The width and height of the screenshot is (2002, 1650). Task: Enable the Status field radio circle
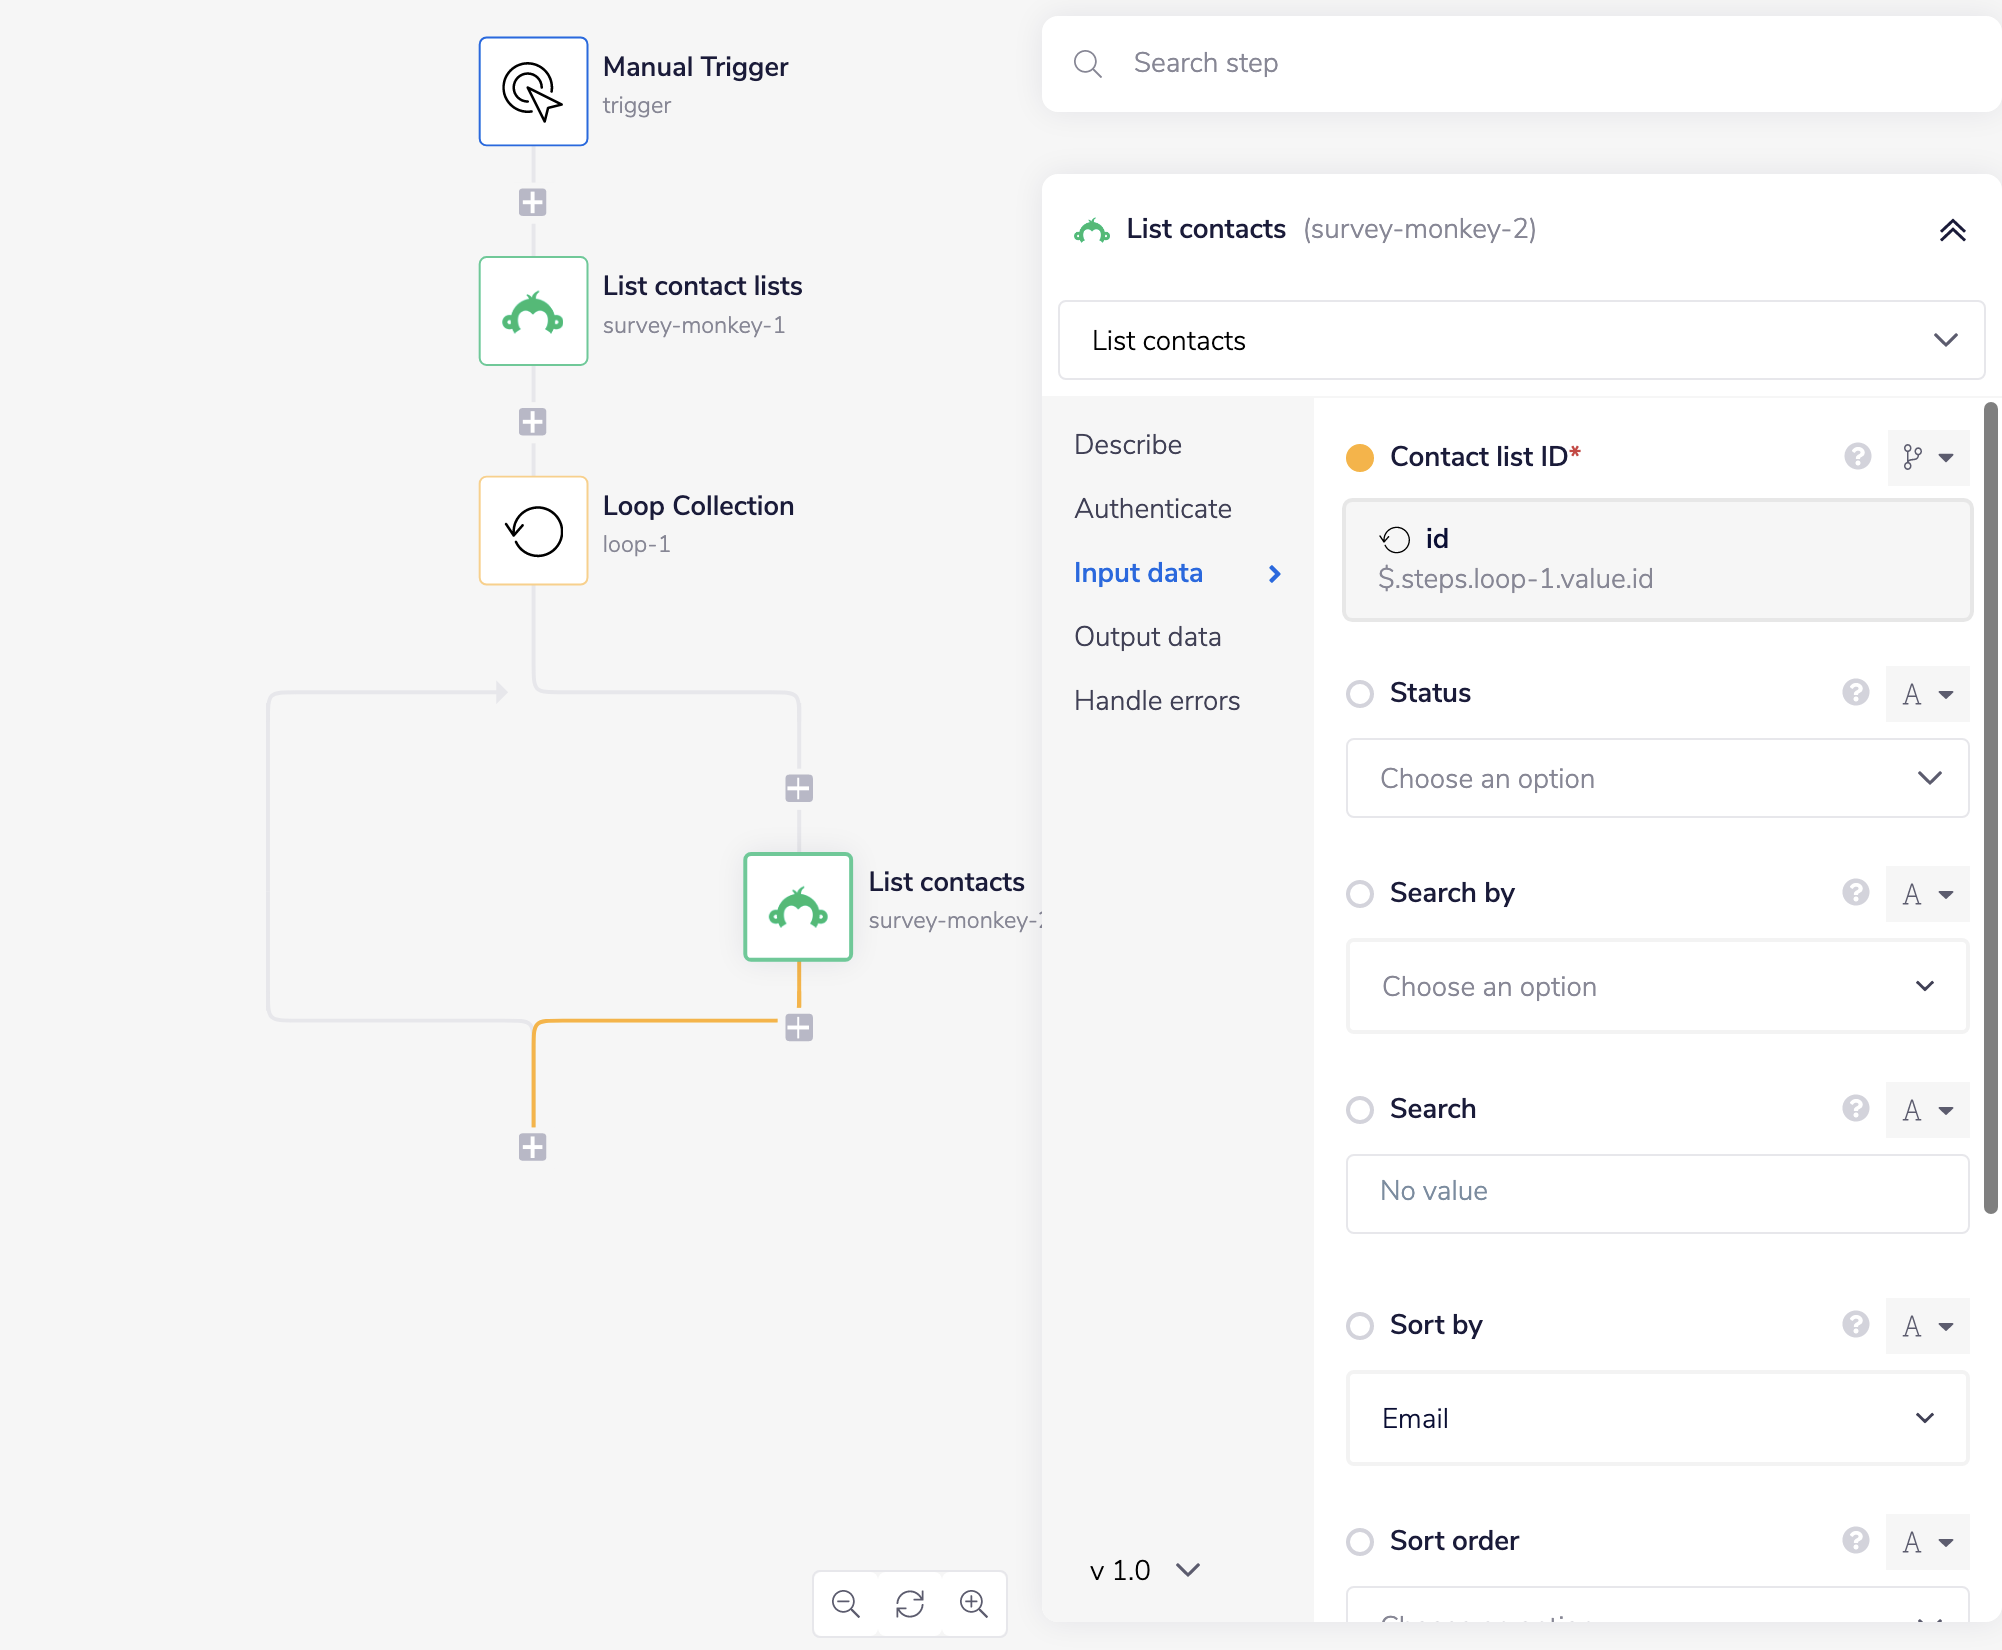pos(1359,694)
